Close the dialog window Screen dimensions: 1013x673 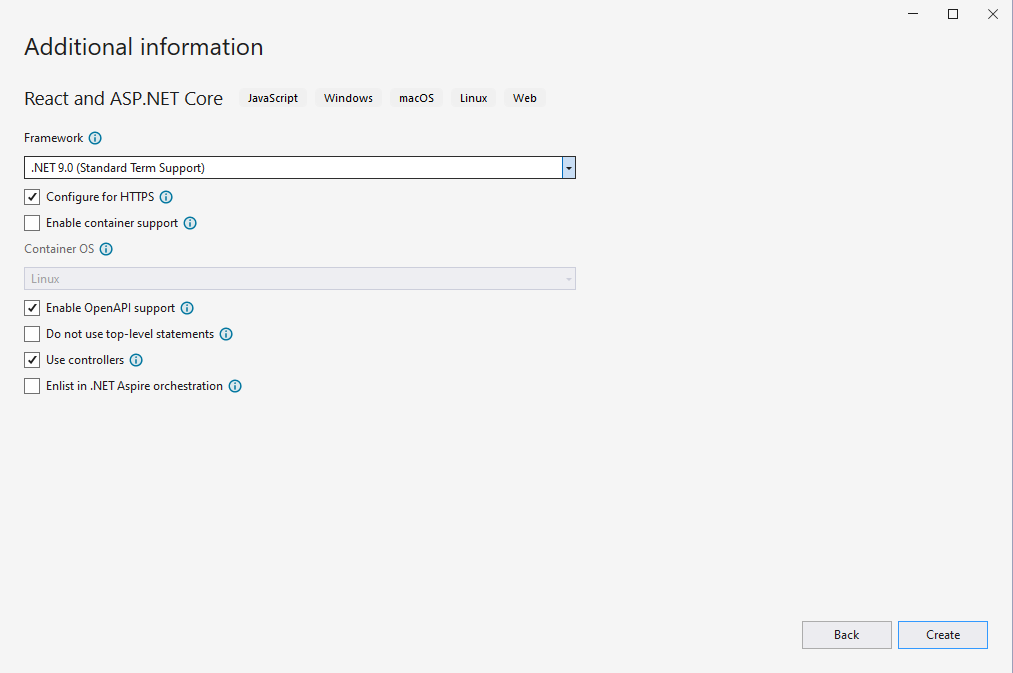(993, 14)
